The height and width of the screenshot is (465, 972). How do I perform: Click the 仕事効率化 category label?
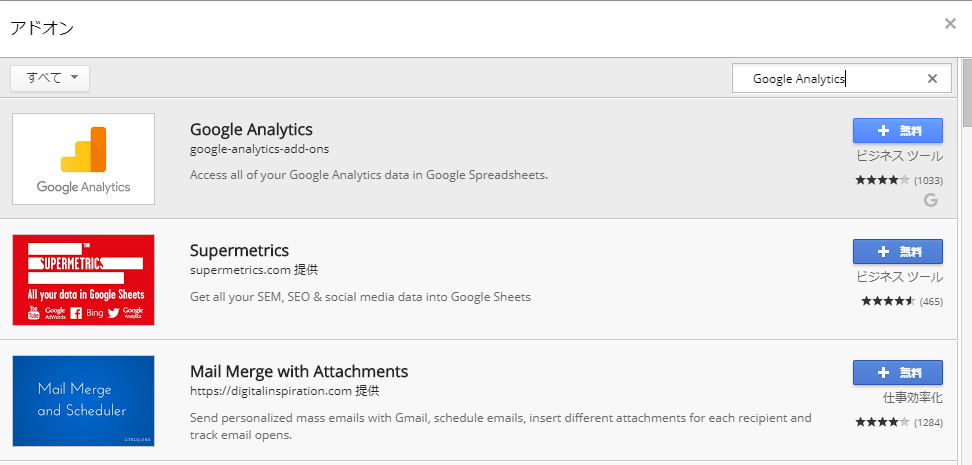[x=912, y=397]
